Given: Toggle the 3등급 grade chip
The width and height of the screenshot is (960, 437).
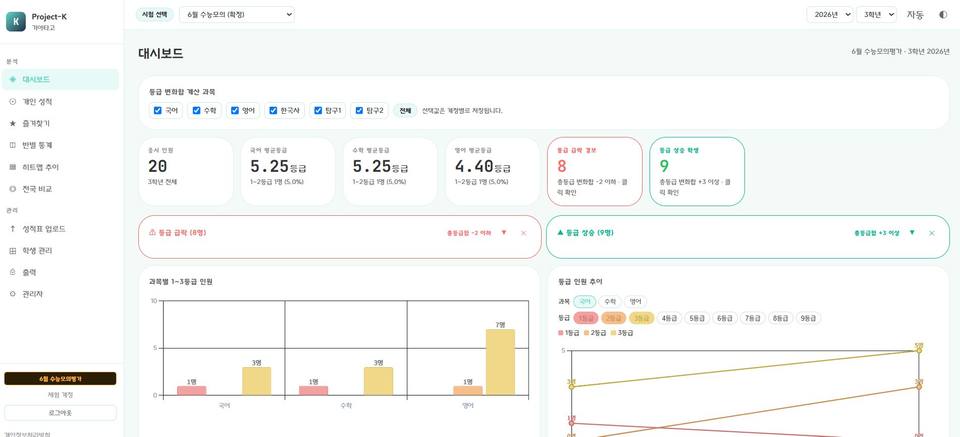Looking at the screenshot, I should (x=641, y=318).
